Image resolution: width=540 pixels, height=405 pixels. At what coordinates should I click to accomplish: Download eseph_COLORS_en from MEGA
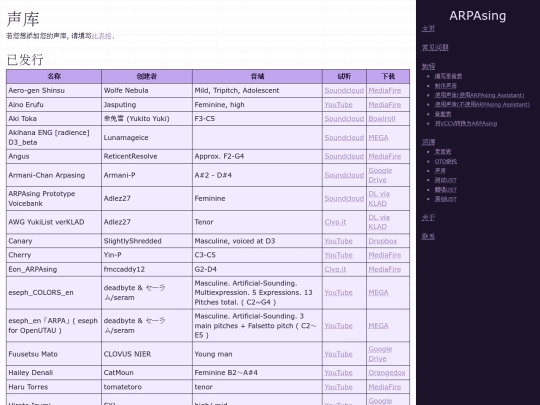378,293
